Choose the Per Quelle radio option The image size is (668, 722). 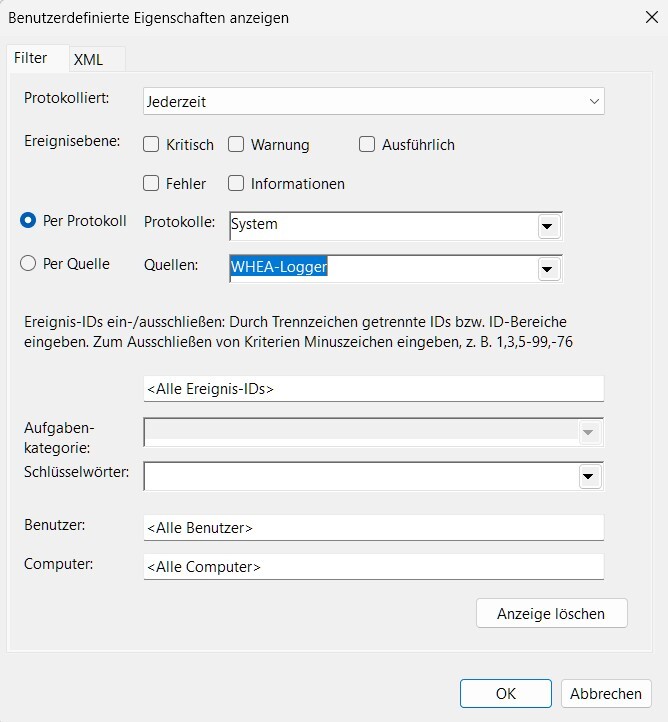click(28, 264)
